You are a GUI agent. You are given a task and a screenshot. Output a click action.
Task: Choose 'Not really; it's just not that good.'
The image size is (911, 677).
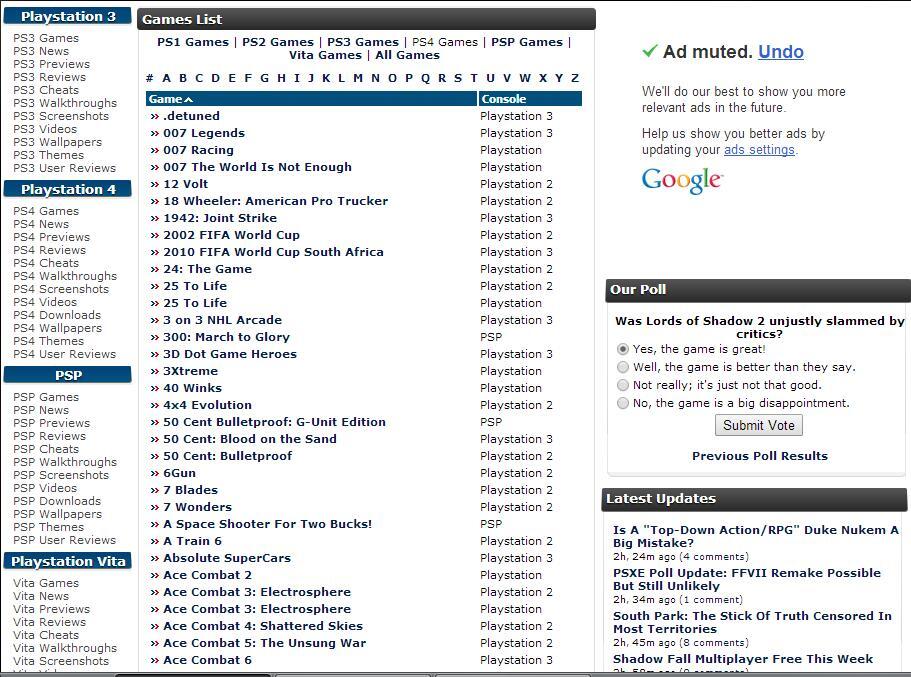pyautogui.click(x=623, y=385)
